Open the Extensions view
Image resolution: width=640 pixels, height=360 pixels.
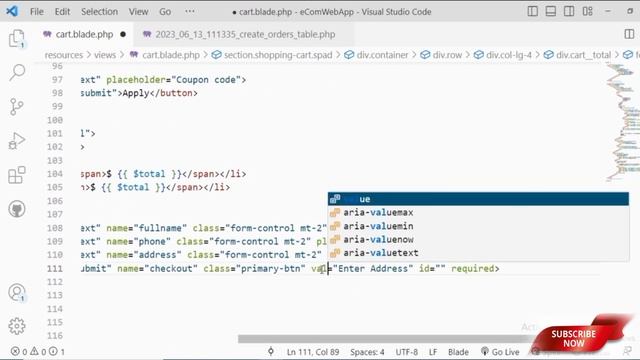17,175
